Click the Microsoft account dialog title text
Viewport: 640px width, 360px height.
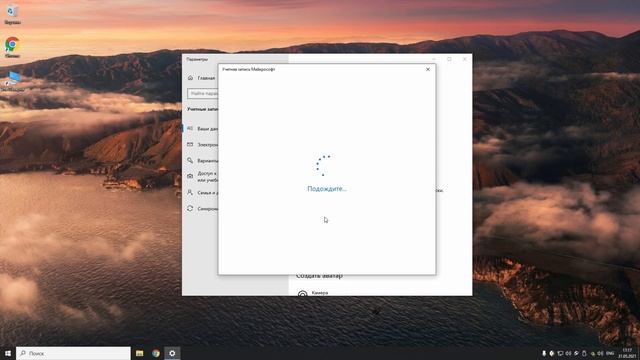coord(249,69)
